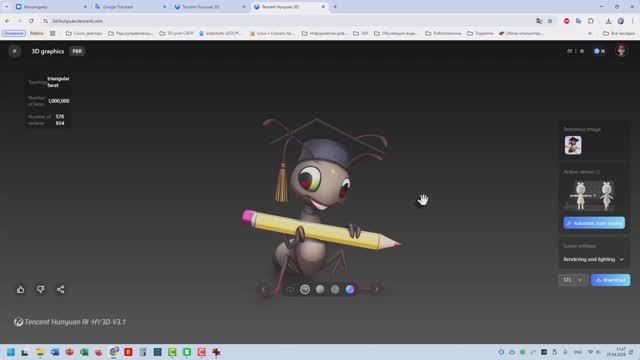
Task: Open the Word icon in the taskbar
Action: [55, 352]
